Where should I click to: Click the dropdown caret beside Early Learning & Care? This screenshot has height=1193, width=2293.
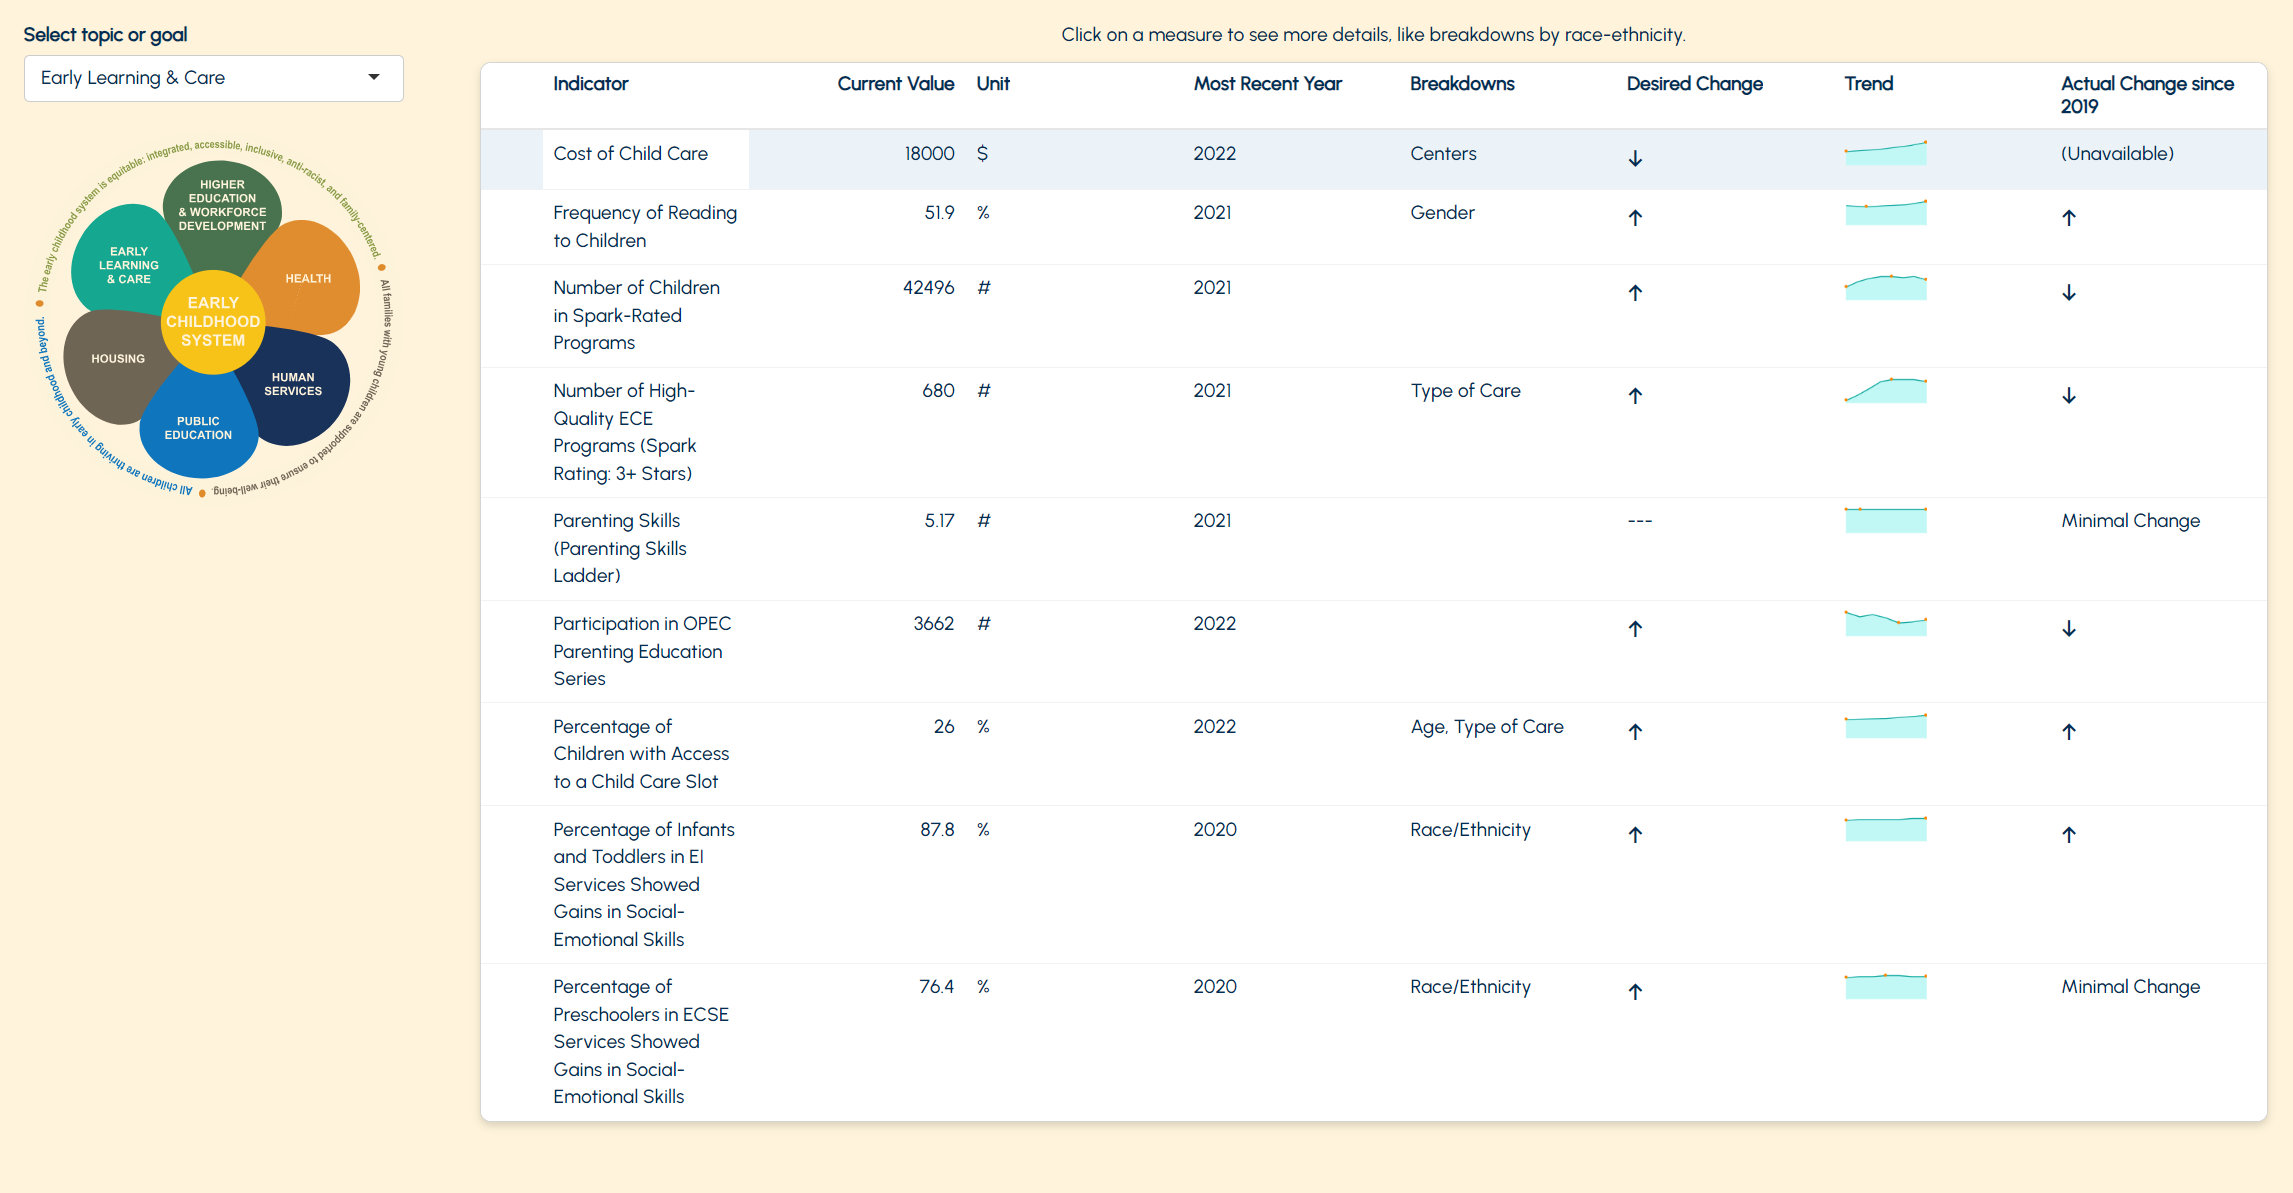coord(374,78)
